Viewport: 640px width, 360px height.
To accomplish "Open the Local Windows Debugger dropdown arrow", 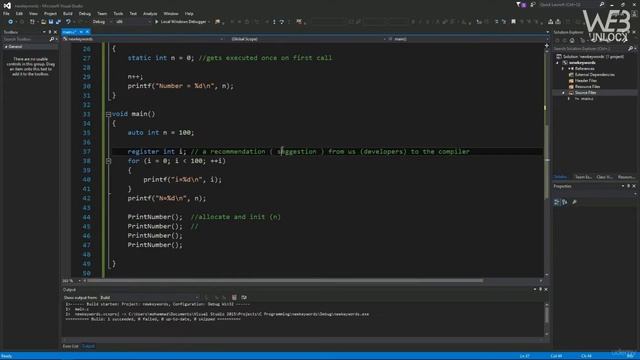I will (209, 22).
